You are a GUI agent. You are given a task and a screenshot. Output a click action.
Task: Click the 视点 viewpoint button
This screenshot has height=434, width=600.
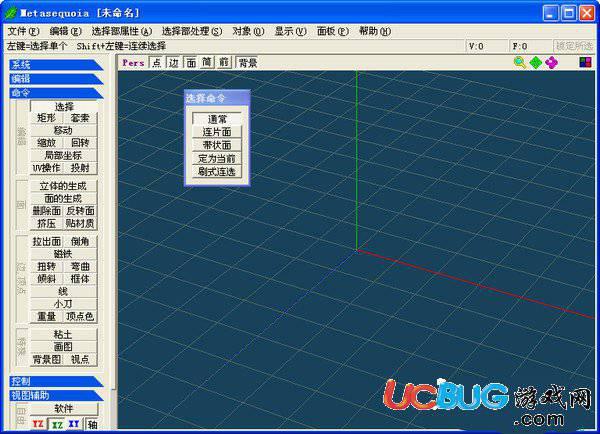click(80, 359)
